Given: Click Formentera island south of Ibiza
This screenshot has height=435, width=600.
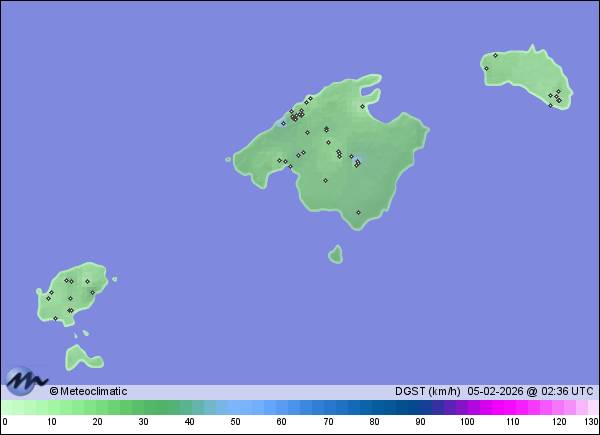Looking at the screenshot, I should (x=80, y=356).
